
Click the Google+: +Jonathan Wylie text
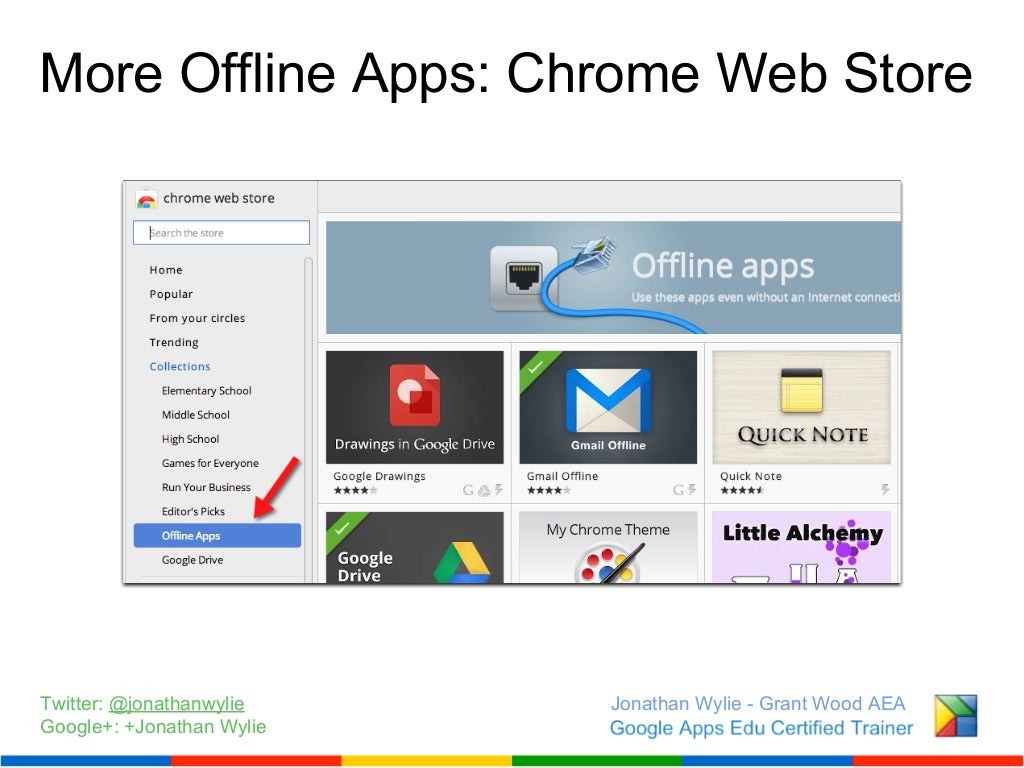point(153,726)
